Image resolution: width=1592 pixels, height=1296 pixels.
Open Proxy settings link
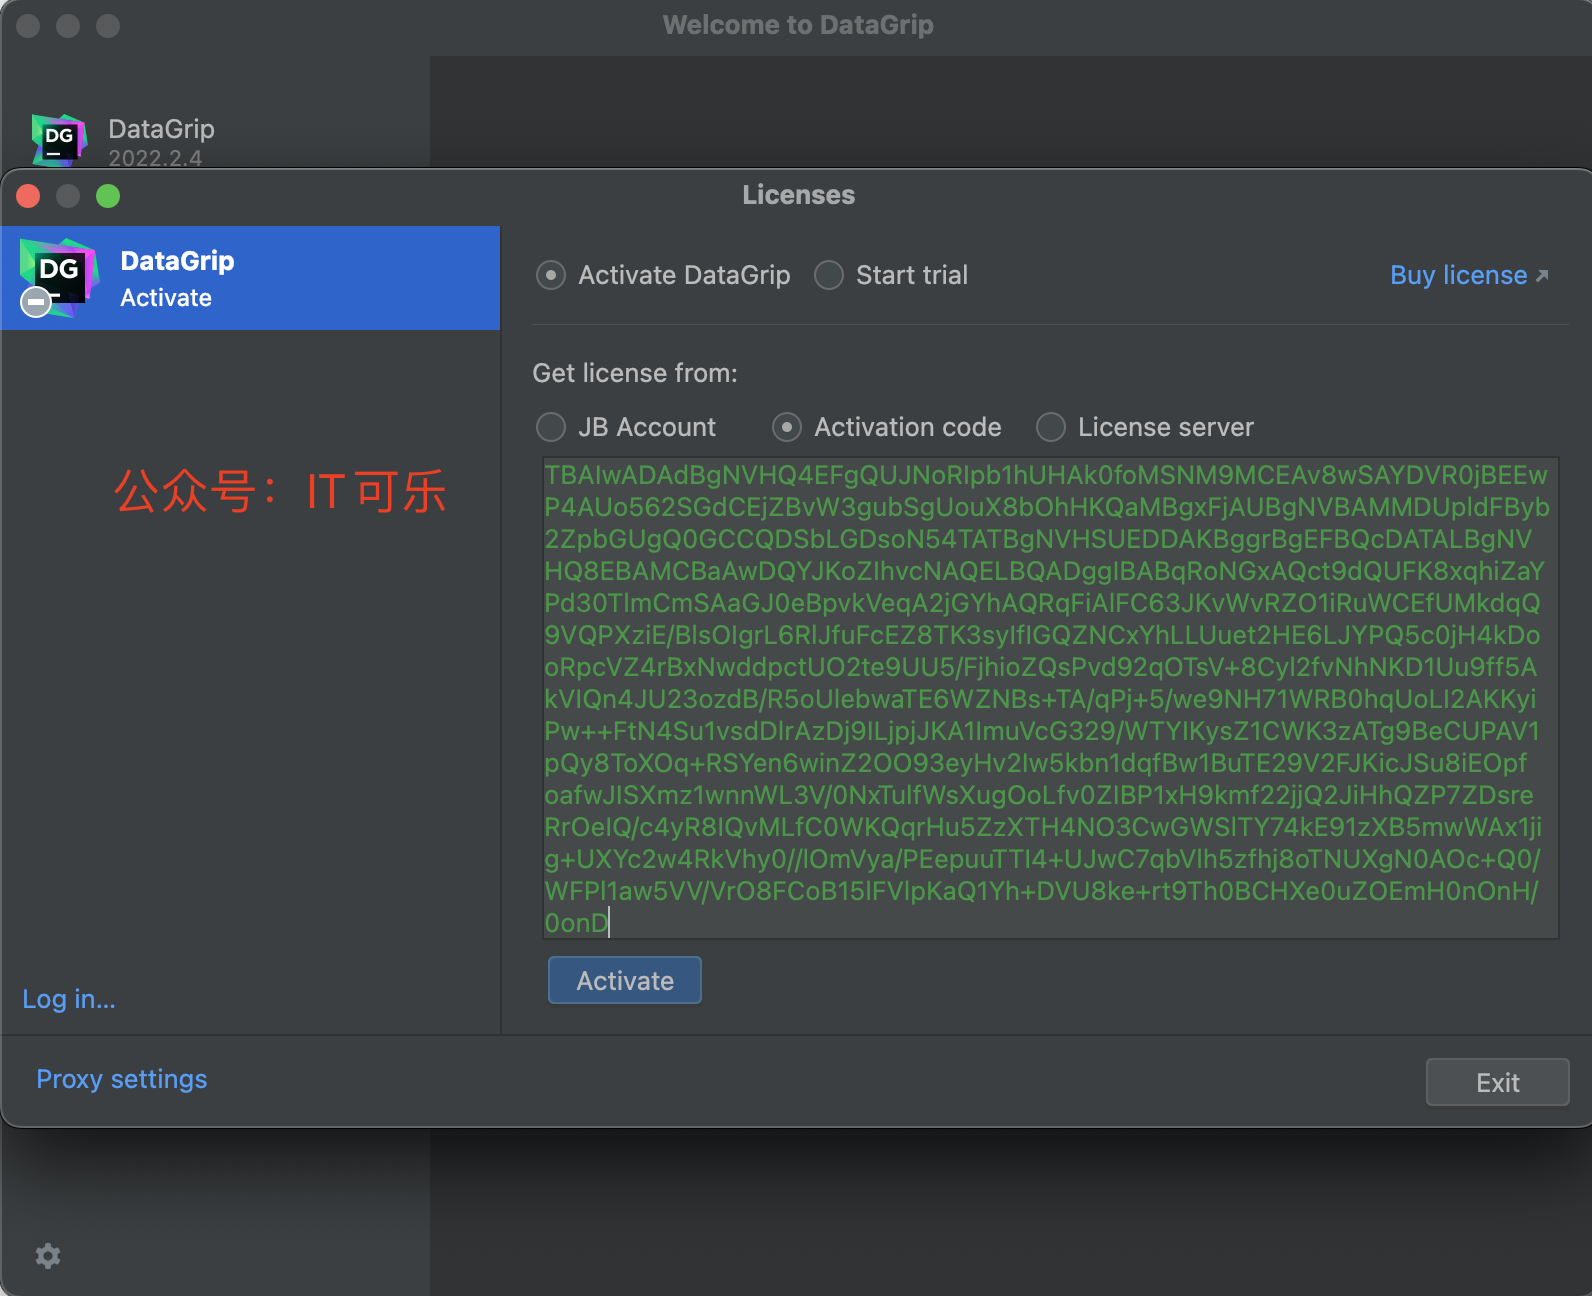coord(122,1079)
